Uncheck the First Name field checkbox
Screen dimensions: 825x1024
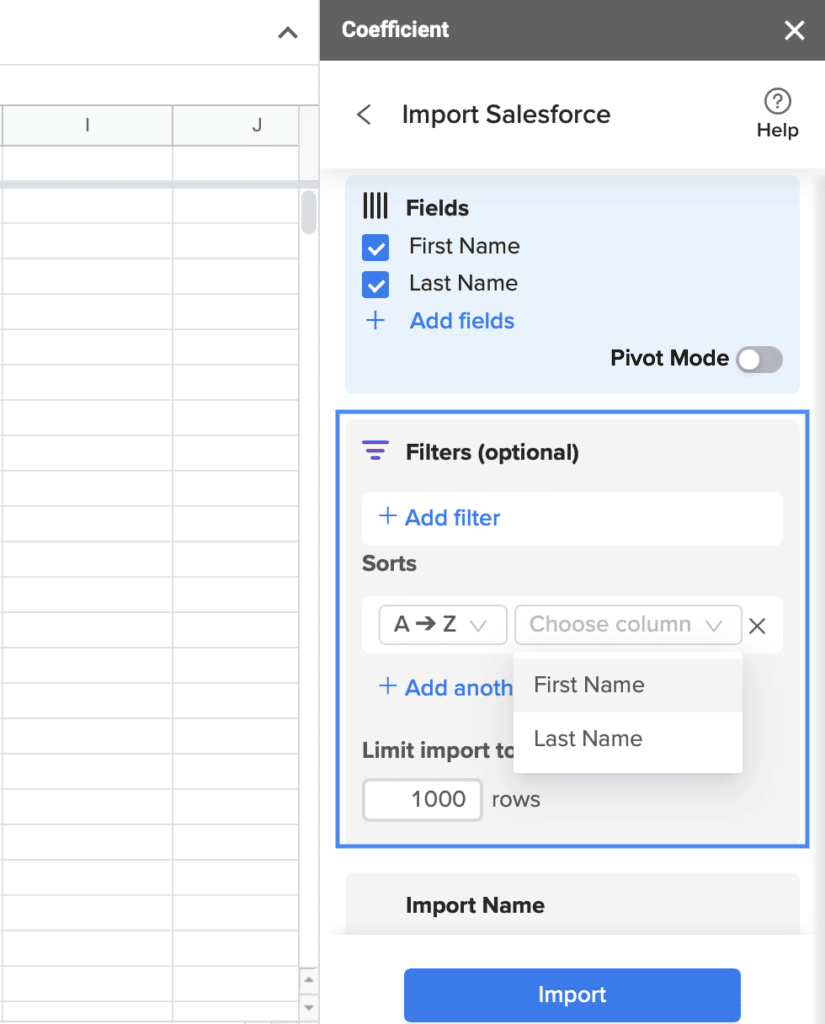pyautogui.click(x=376, y=248)
